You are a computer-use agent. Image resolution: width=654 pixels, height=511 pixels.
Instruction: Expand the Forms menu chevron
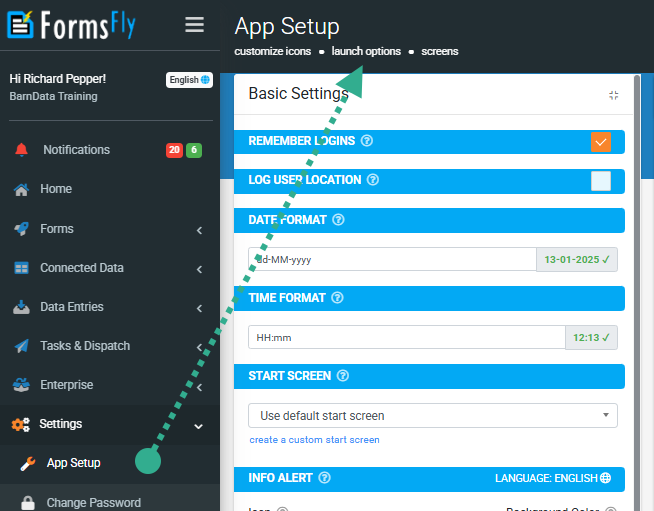[199, 230]
